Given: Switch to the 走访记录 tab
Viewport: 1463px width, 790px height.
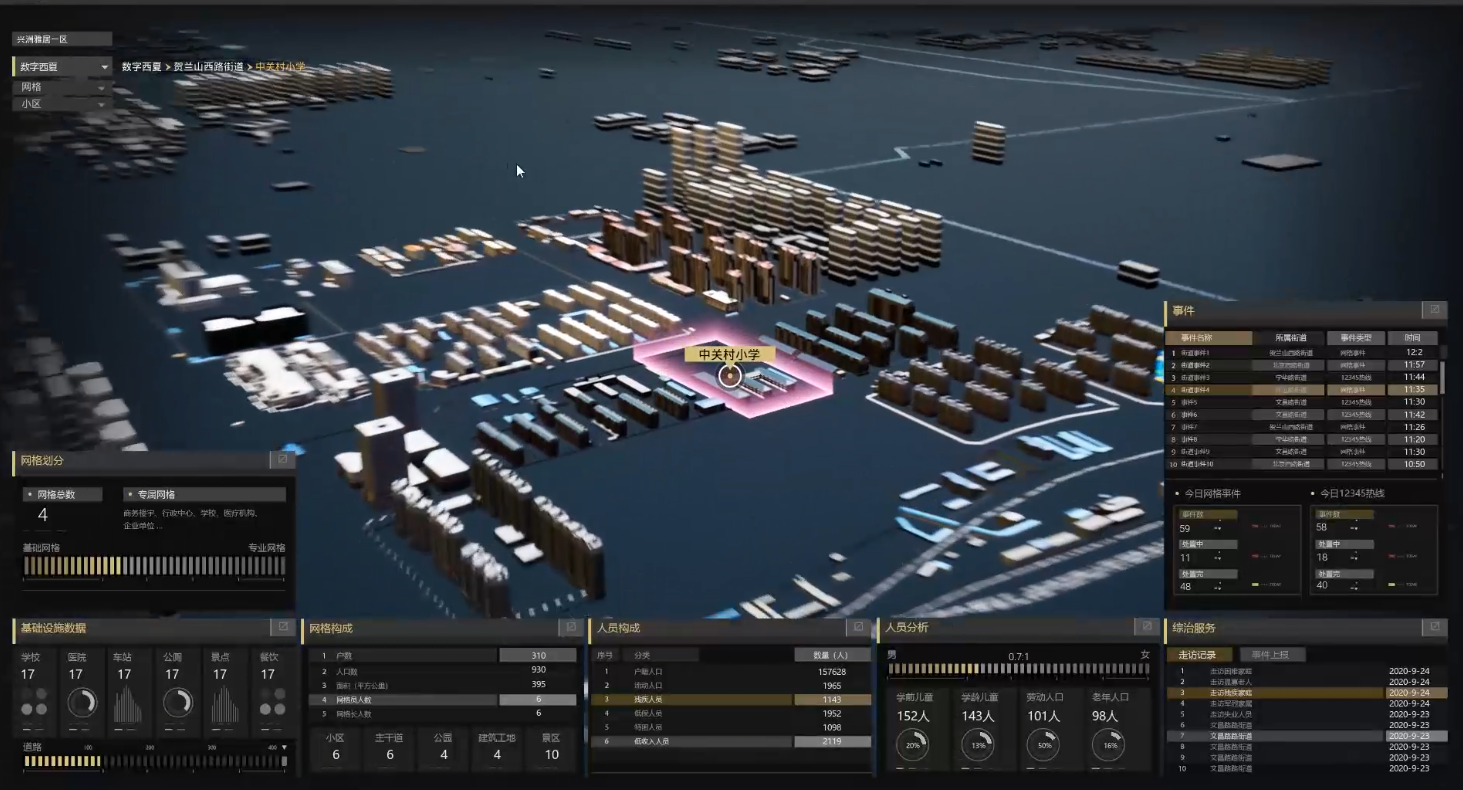Looking at the screenshot, I should (x=1199, y=655).
